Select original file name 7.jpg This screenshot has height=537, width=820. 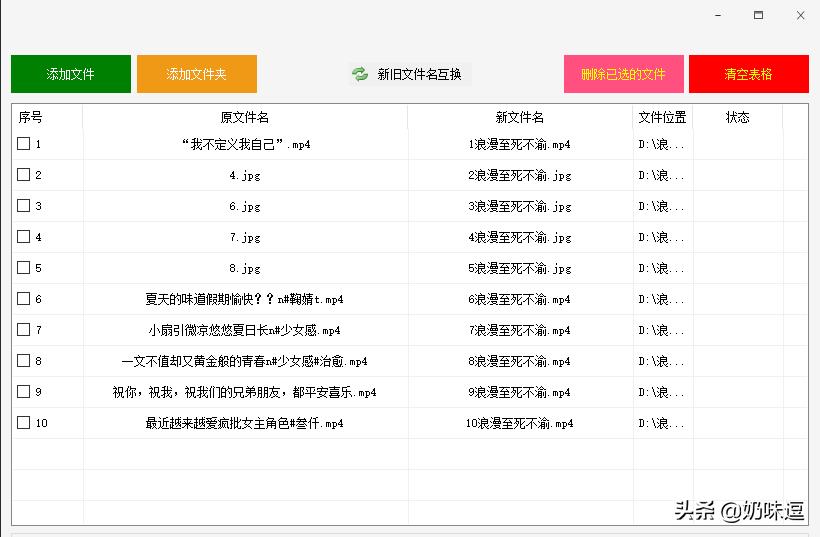pyautogui.click(x=245, y=237)
